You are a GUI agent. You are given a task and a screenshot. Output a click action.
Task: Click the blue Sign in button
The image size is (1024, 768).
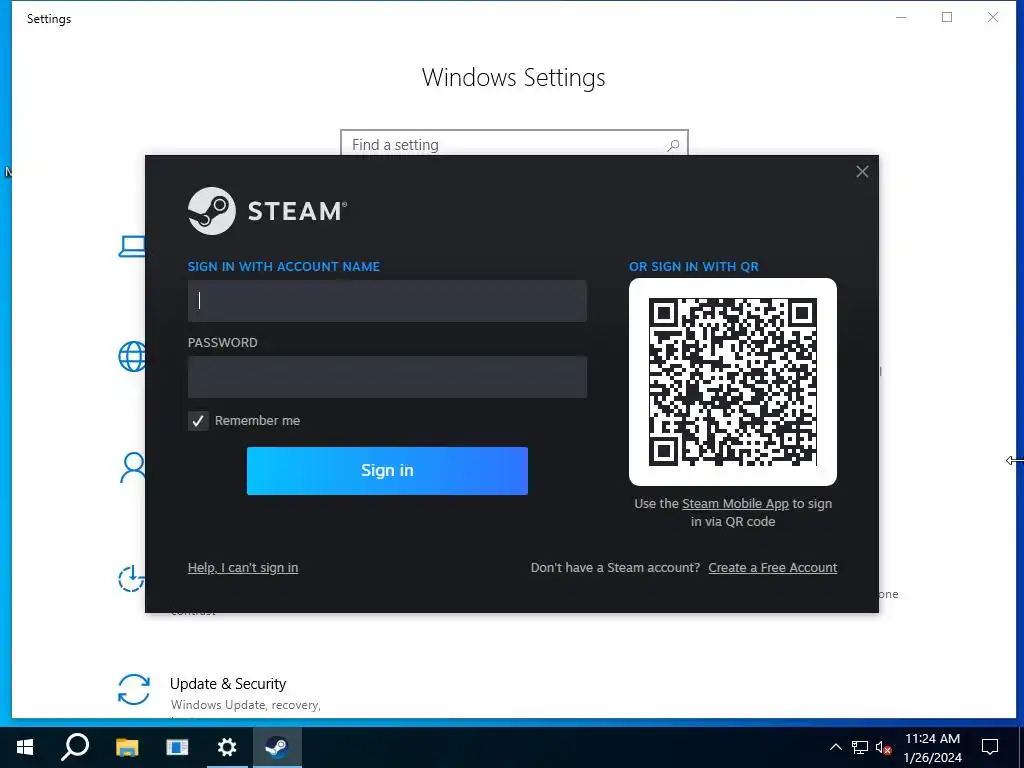pos(387,471)
